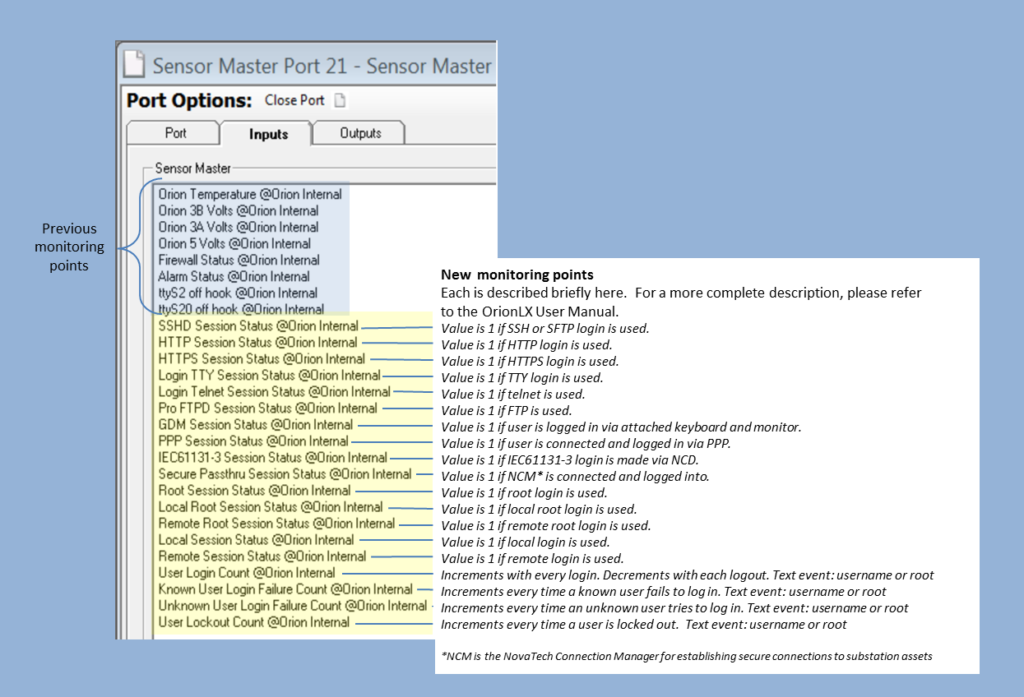The width and height of the screenshot is (1024, 697).
Task: Select Remote Root Session Status row
Action: tap(276, 523)
